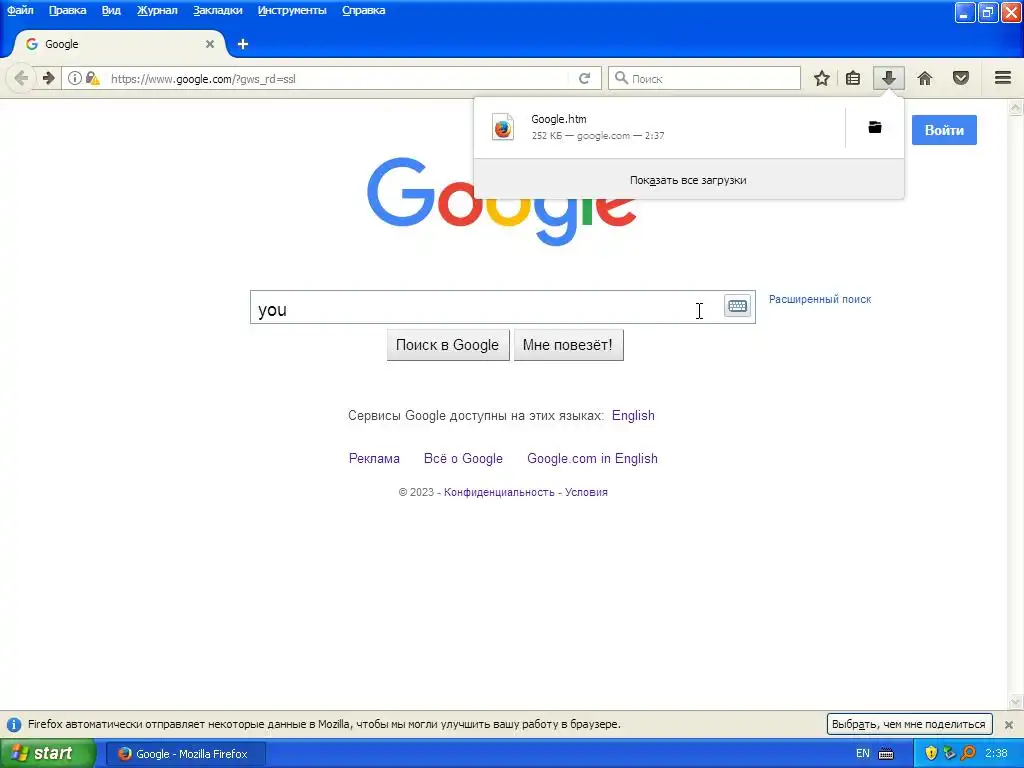Open the Правка menu

tap(67, 10)
